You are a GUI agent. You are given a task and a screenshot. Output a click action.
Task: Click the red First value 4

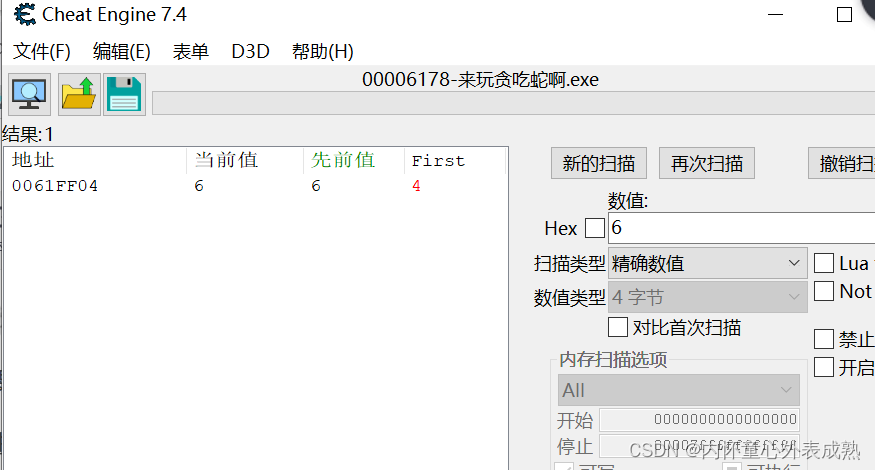[x=416, y=186]
